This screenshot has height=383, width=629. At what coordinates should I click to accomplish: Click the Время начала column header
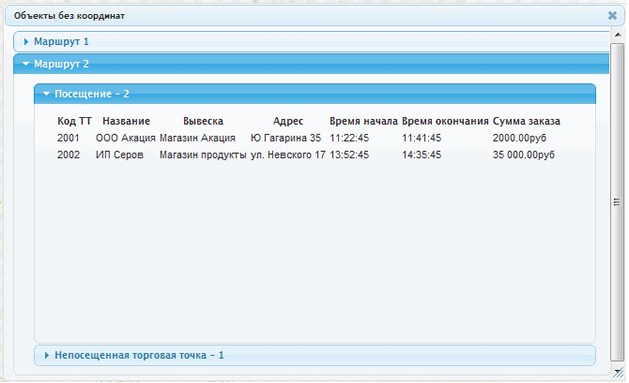363,121
